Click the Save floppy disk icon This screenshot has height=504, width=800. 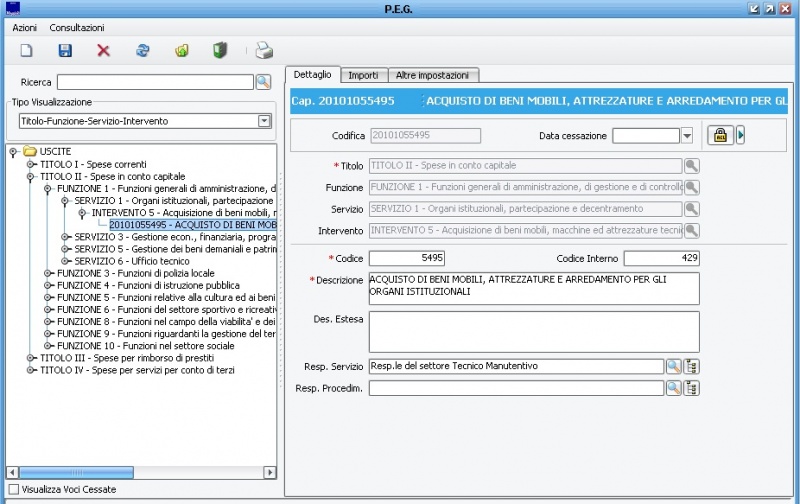pos(65,50)
